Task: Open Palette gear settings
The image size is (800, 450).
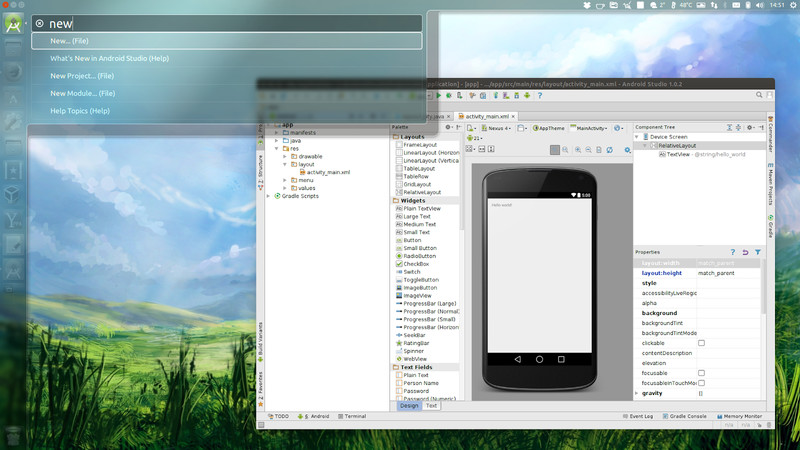Action: pyautogui.click(x=448, y=127)
